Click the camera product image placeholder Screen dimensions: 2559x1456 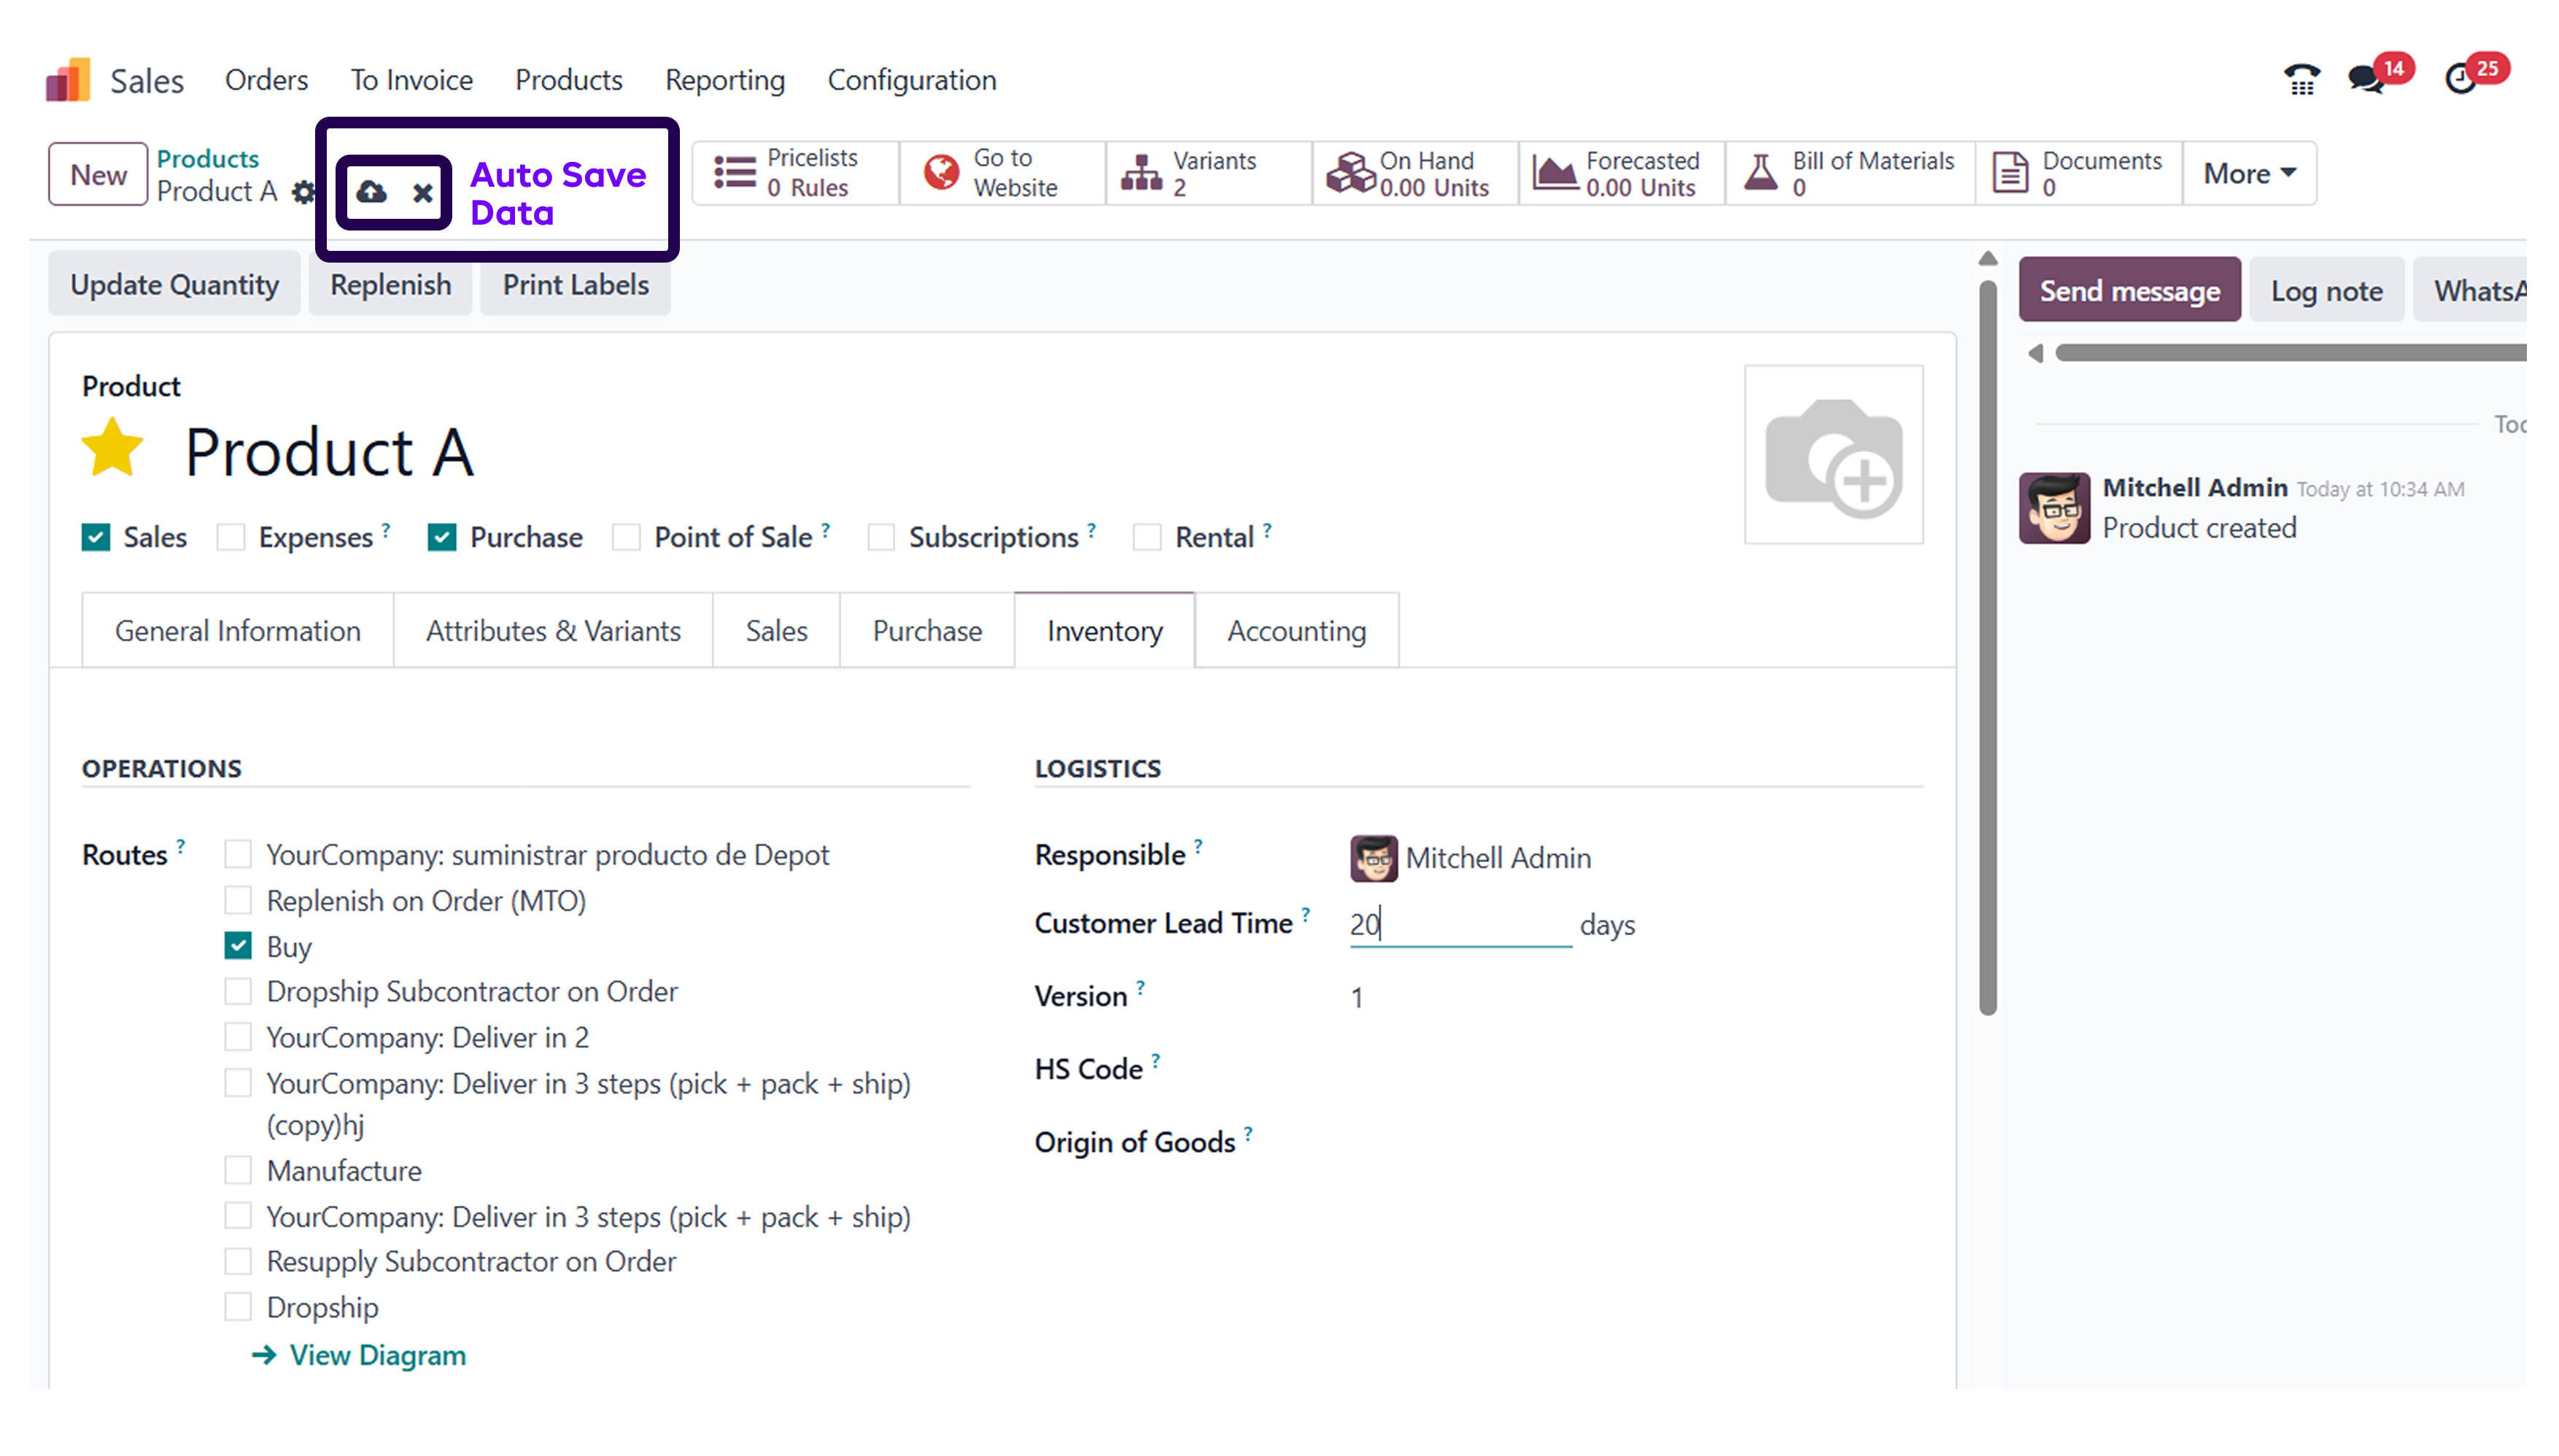click(x=1833, y=455)
